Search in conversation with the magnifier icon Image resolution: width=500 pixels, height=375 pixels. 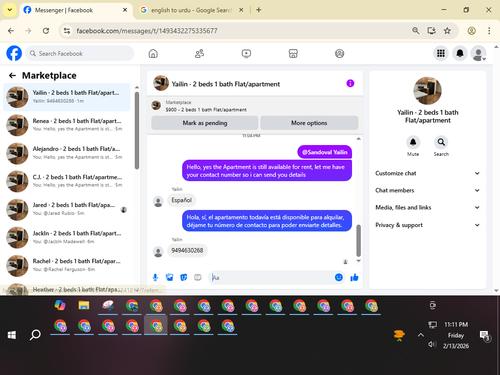point(441,142)
